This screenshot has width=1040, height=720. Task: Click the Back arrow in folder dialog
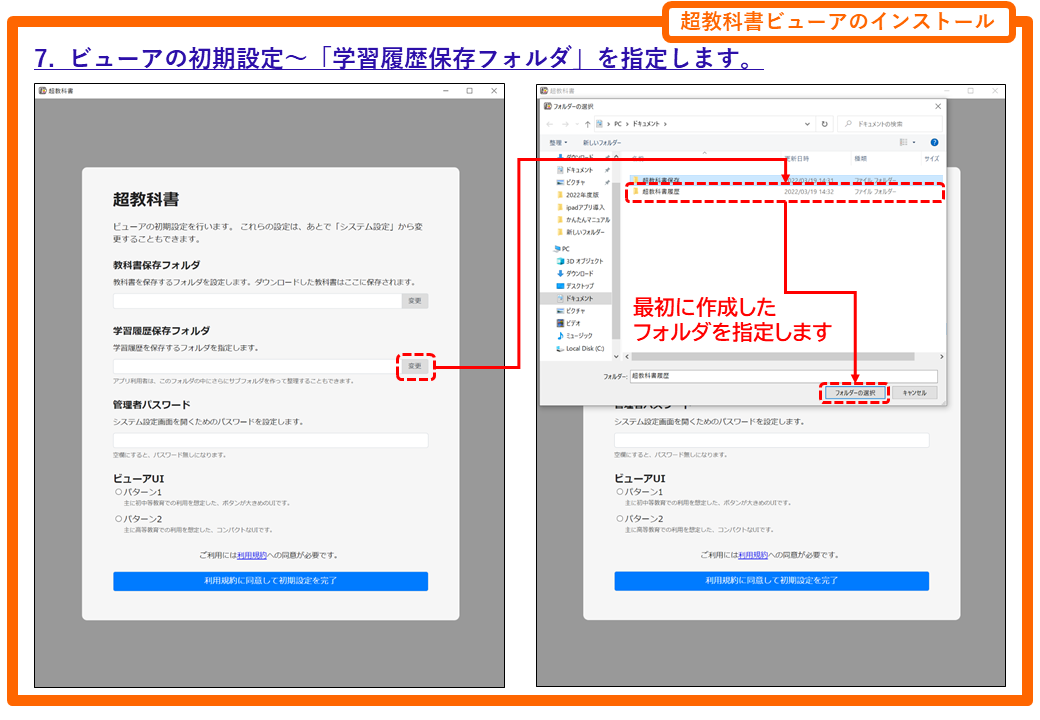tap(550, 124)
